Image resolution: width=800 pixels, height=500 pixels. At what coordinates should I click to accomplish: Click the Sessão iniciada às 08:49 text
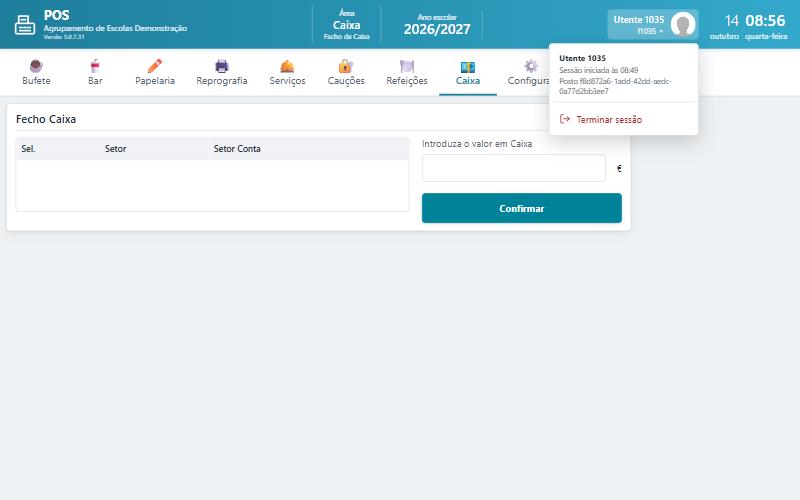point(598,70)
